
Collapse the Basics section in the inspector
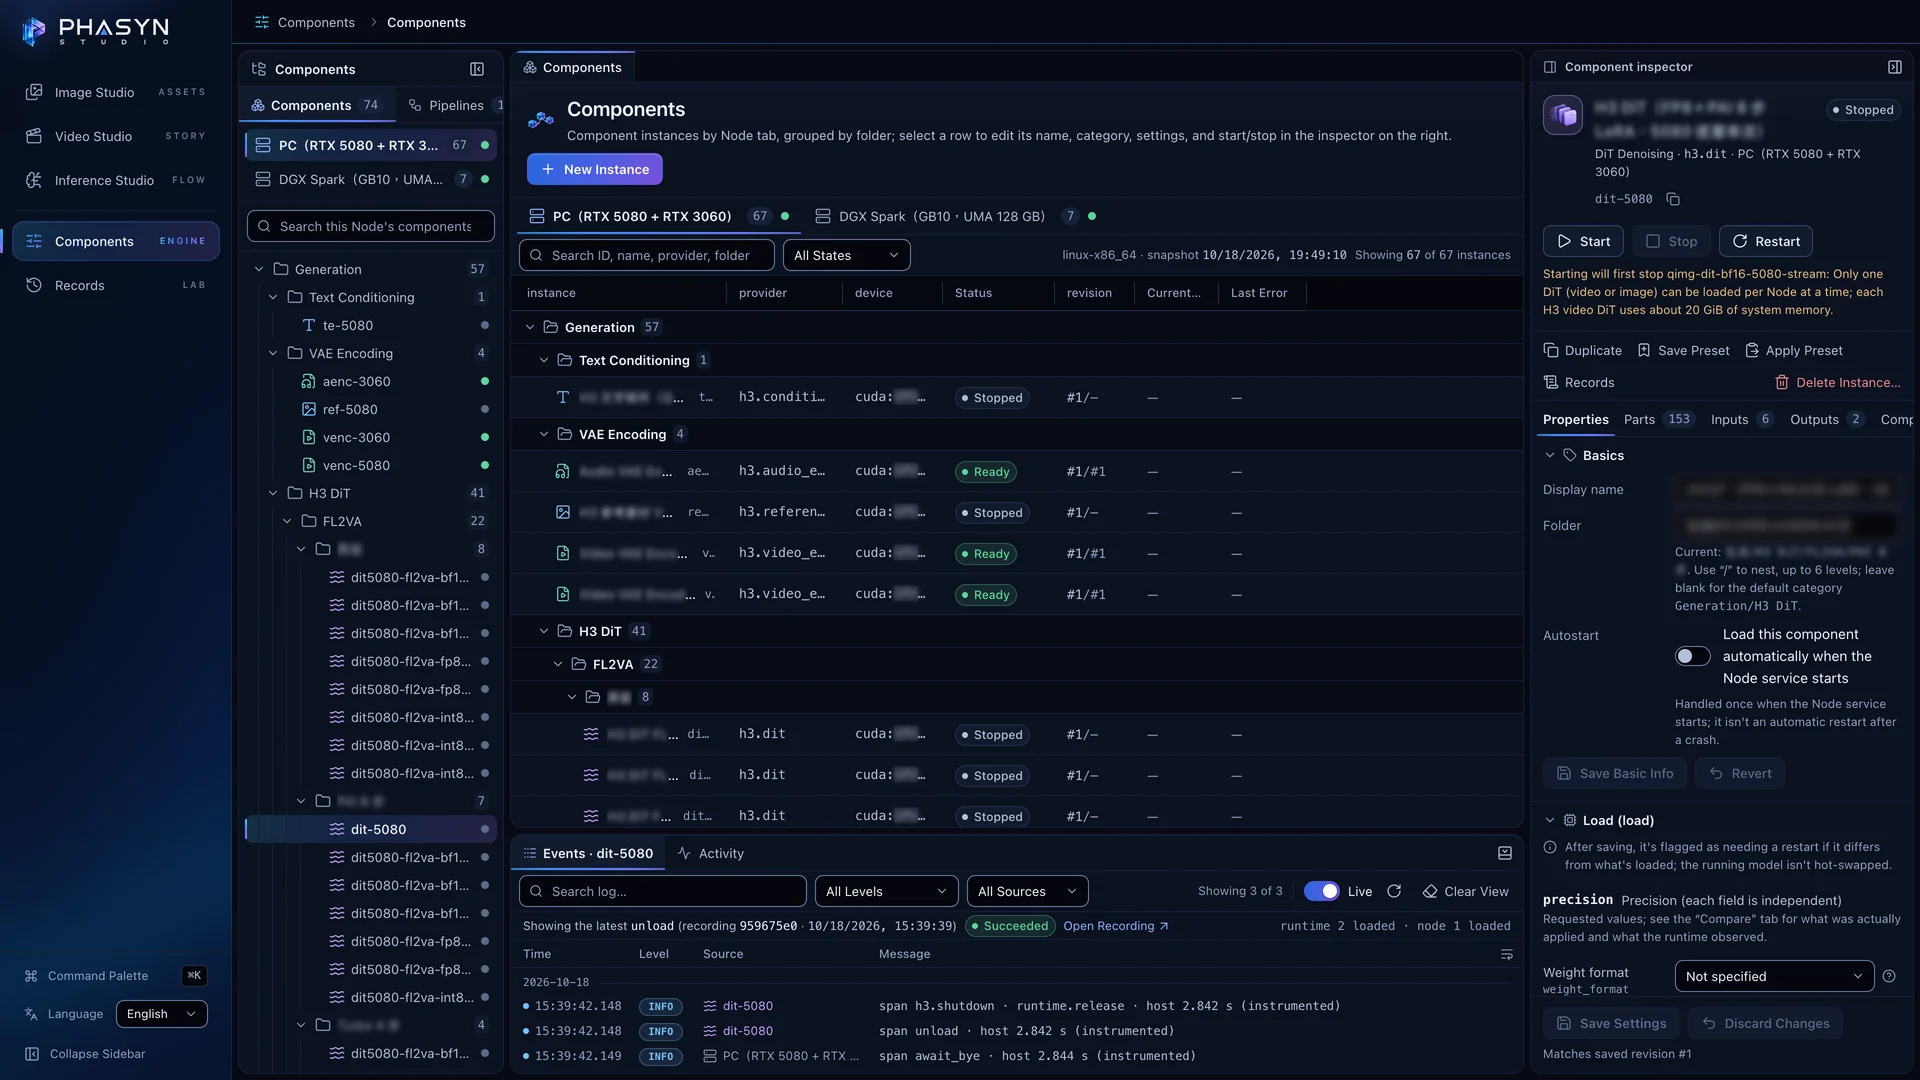[x=1550, y=455]
